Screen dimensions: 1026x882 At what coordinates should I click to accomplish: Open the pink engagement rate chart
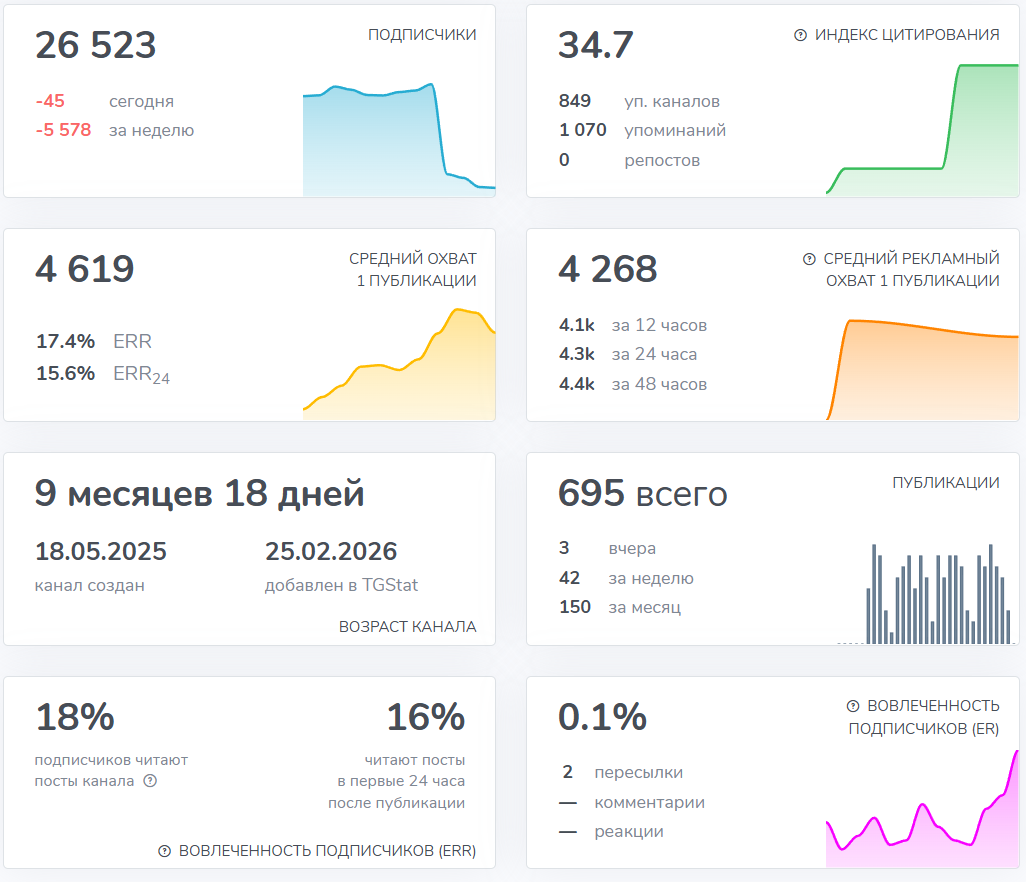(921, 820)
